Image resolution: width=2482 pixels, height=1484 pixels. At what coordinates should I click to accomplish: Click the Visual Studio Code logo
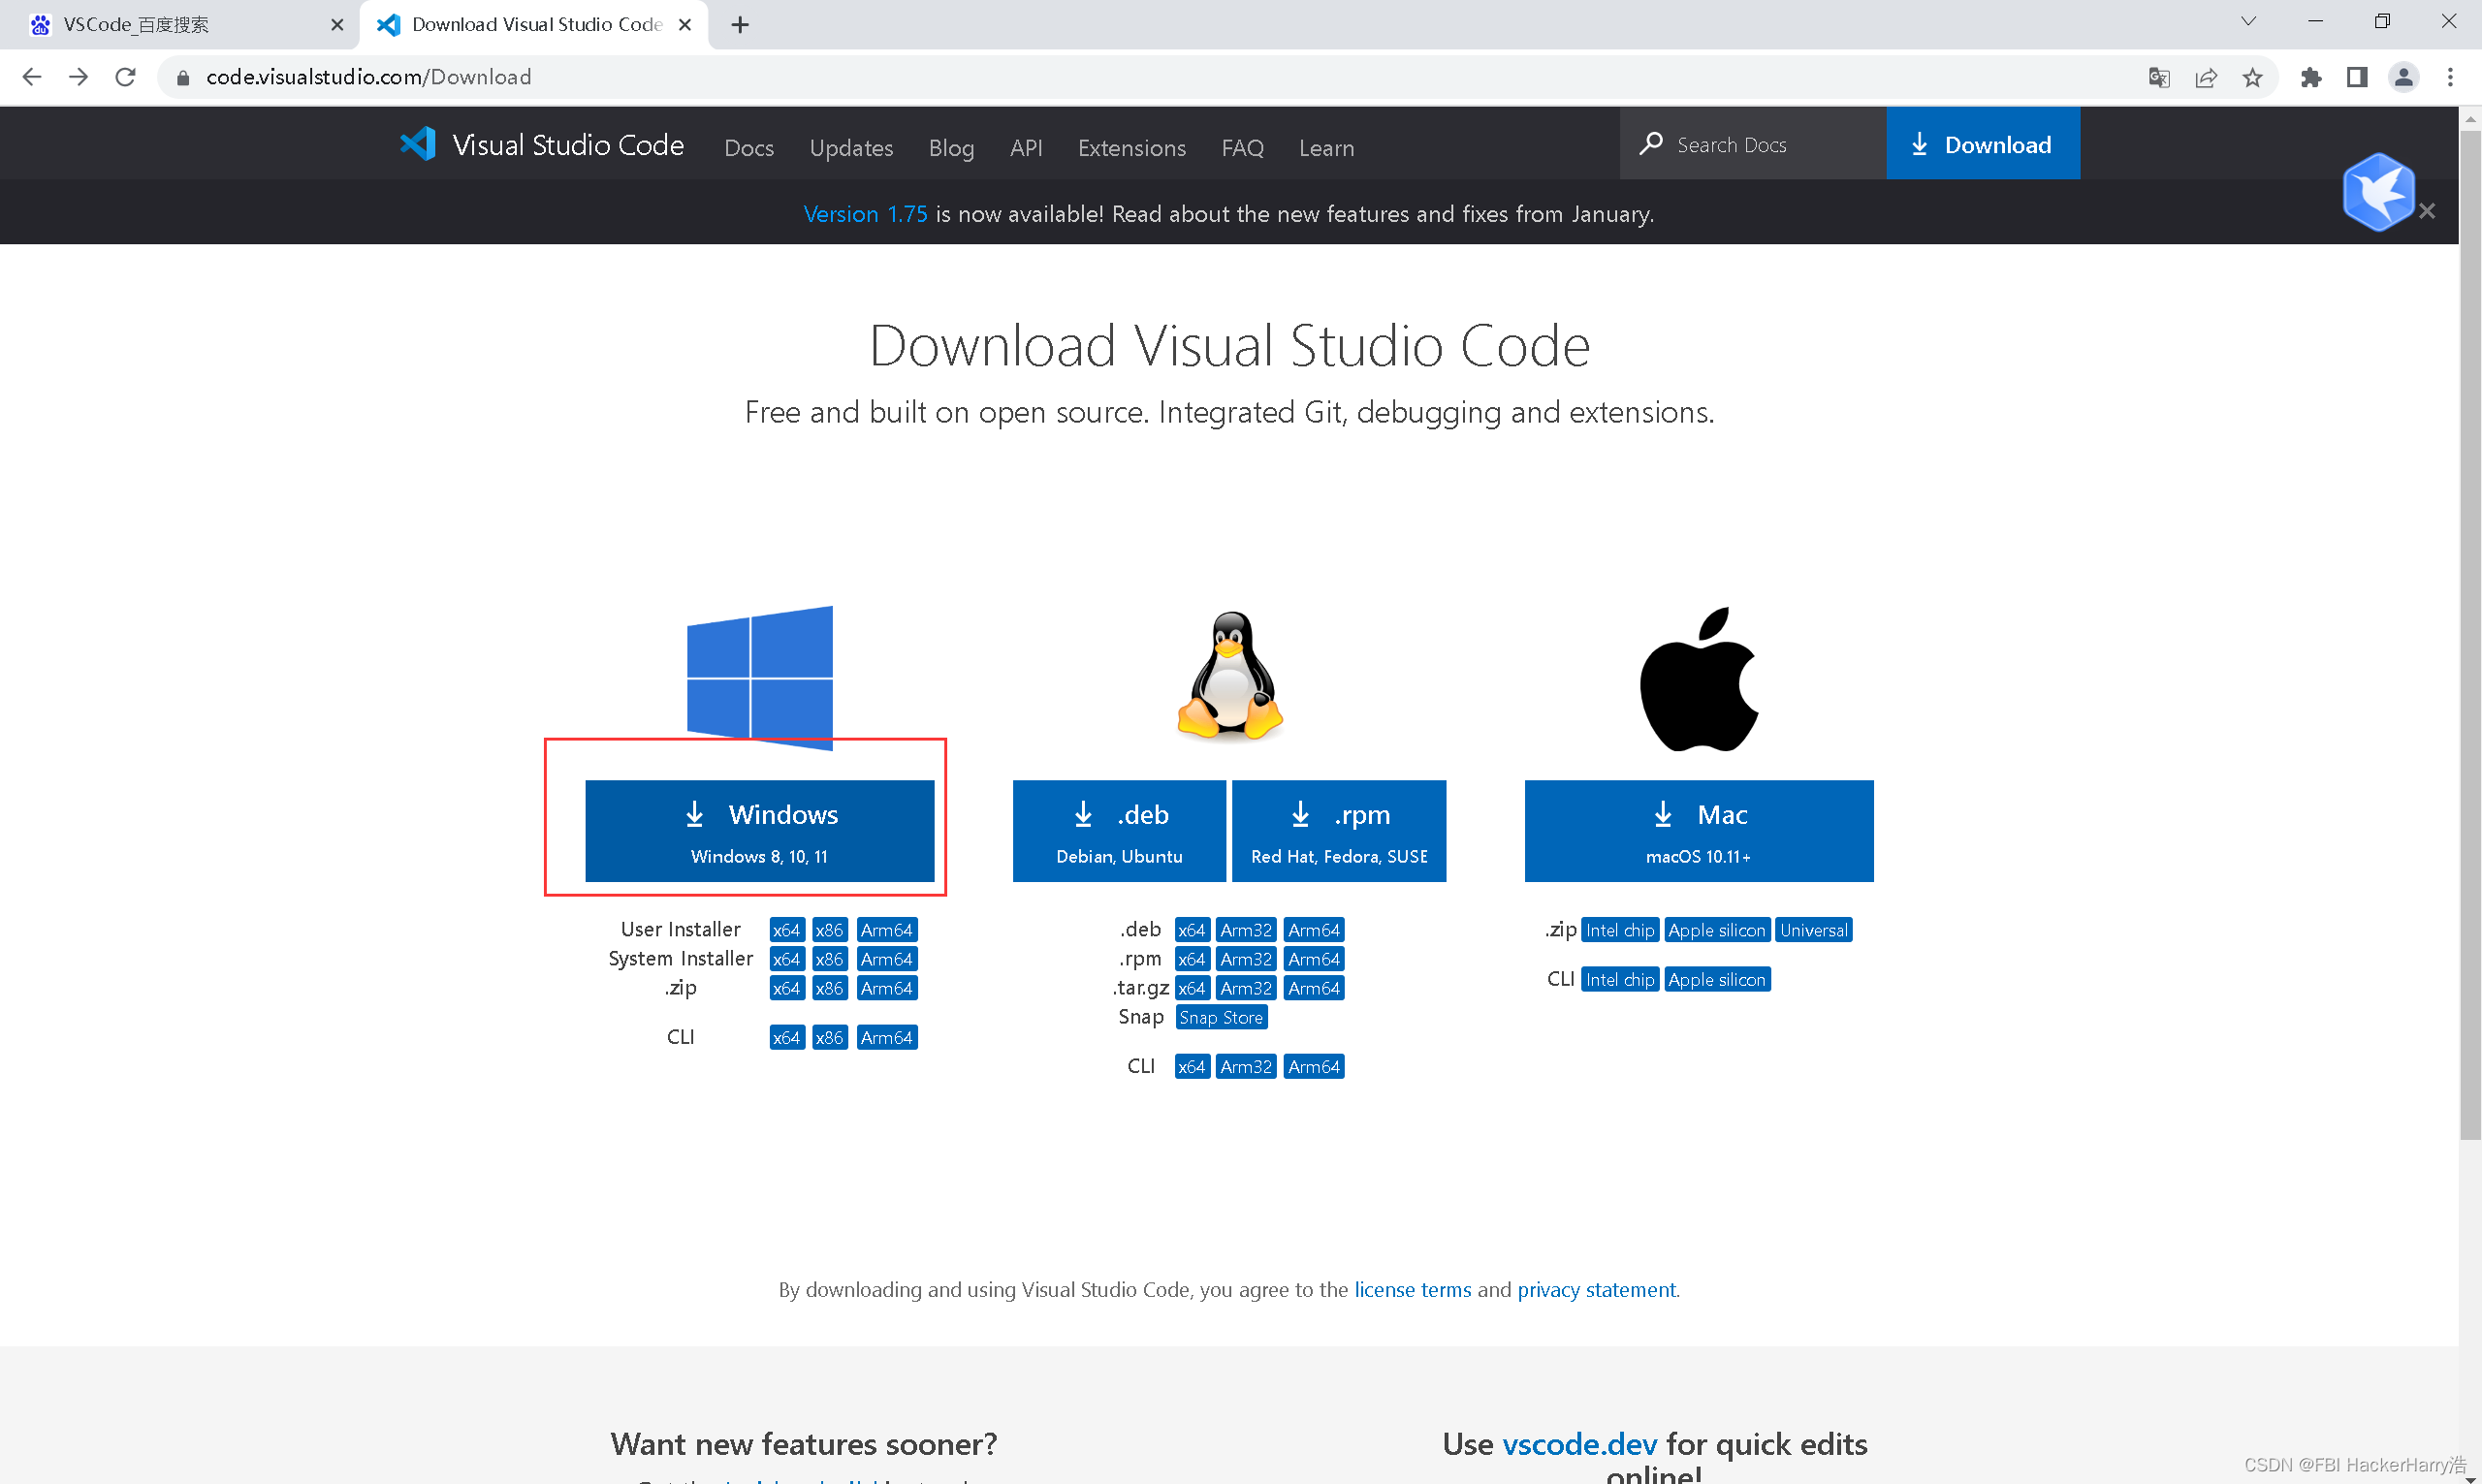tap(541, 145)
